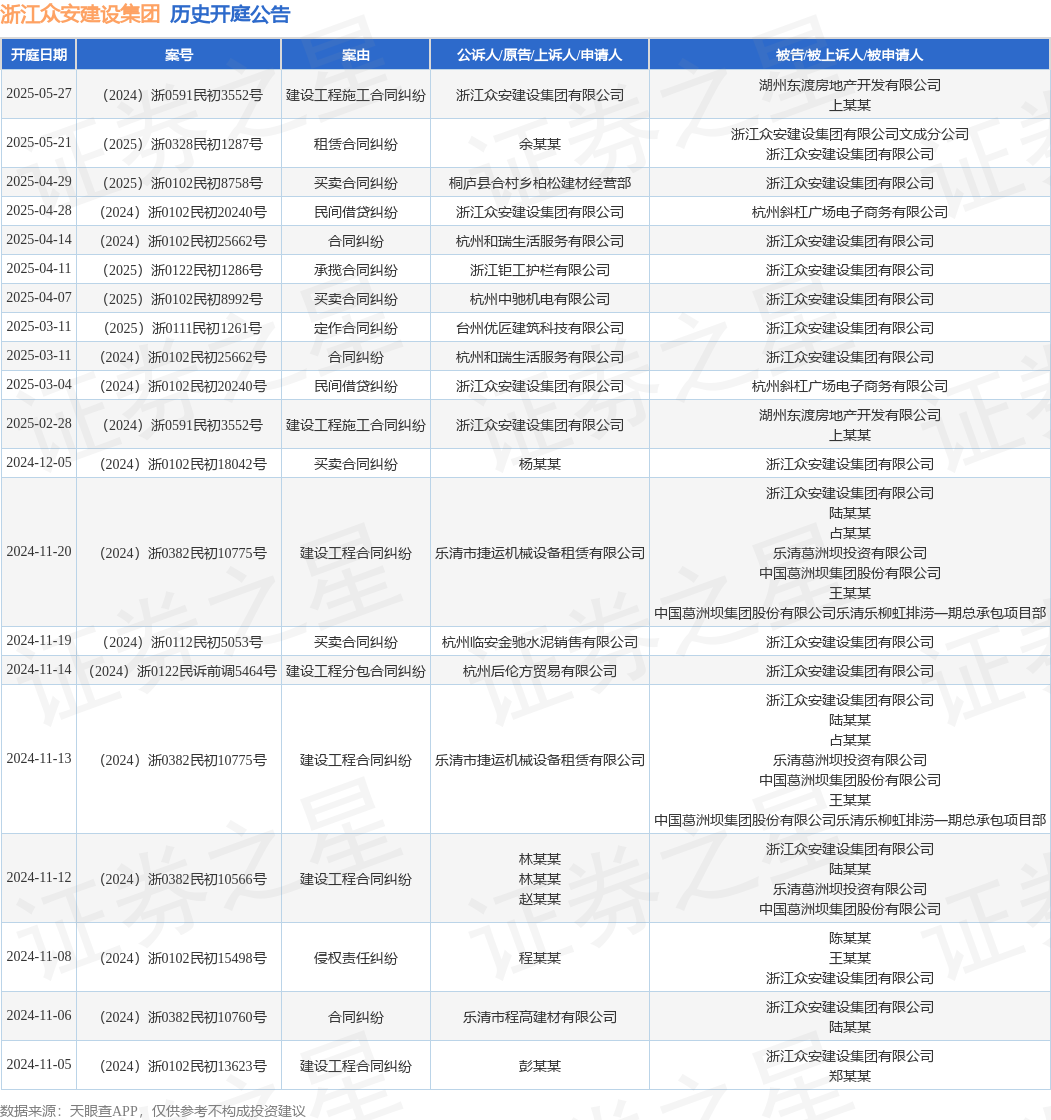Click date 2025-04-14
The height and width of the screenshot is (1120, 1051).
click(39, 240)
